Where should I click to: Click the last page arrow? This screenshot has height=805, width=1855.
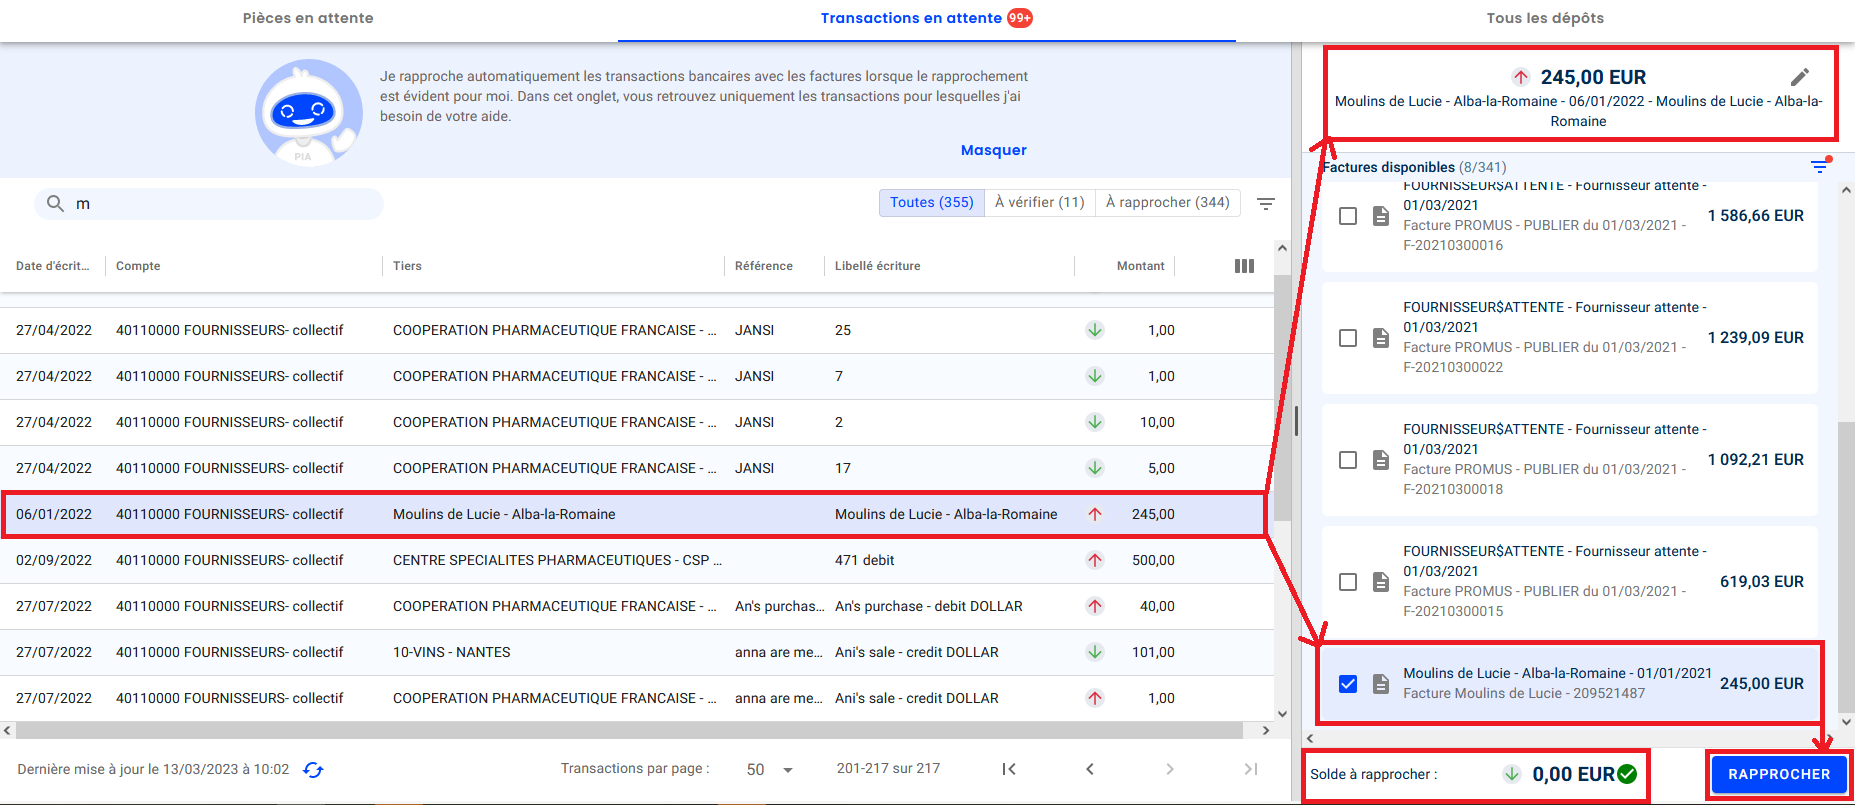(x=1250, y=769)
